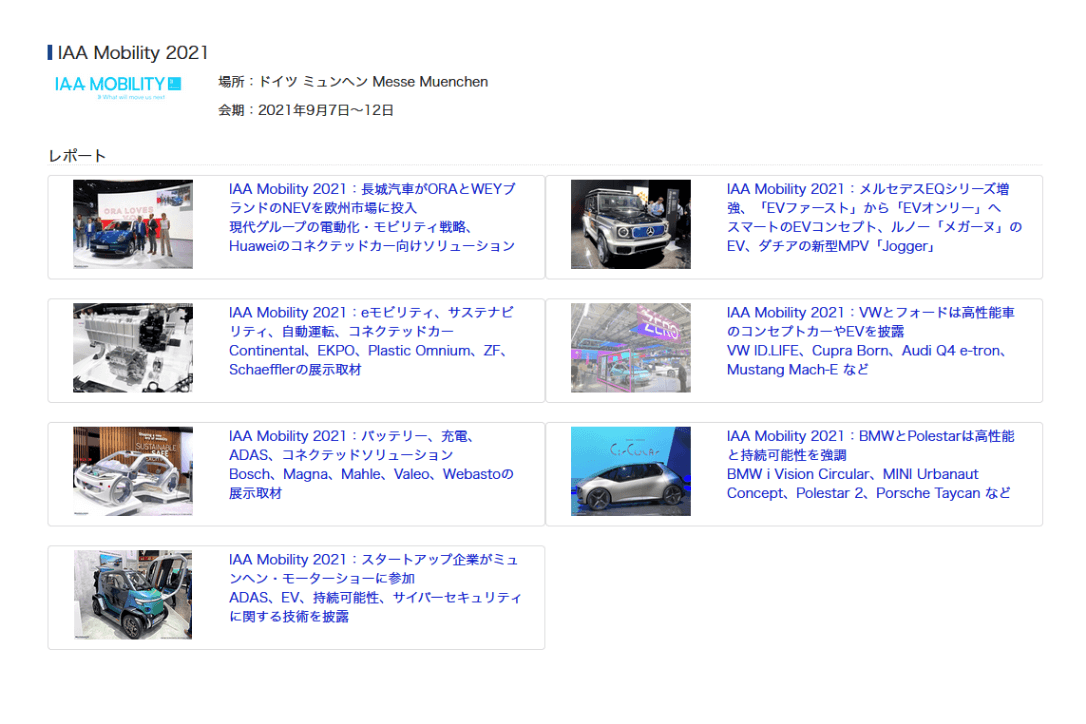Click the バッテリー、充電、ADAS report title
The width and height of the screenshot is (1086, 724).
pyautogui.click(x=356, y=445)
